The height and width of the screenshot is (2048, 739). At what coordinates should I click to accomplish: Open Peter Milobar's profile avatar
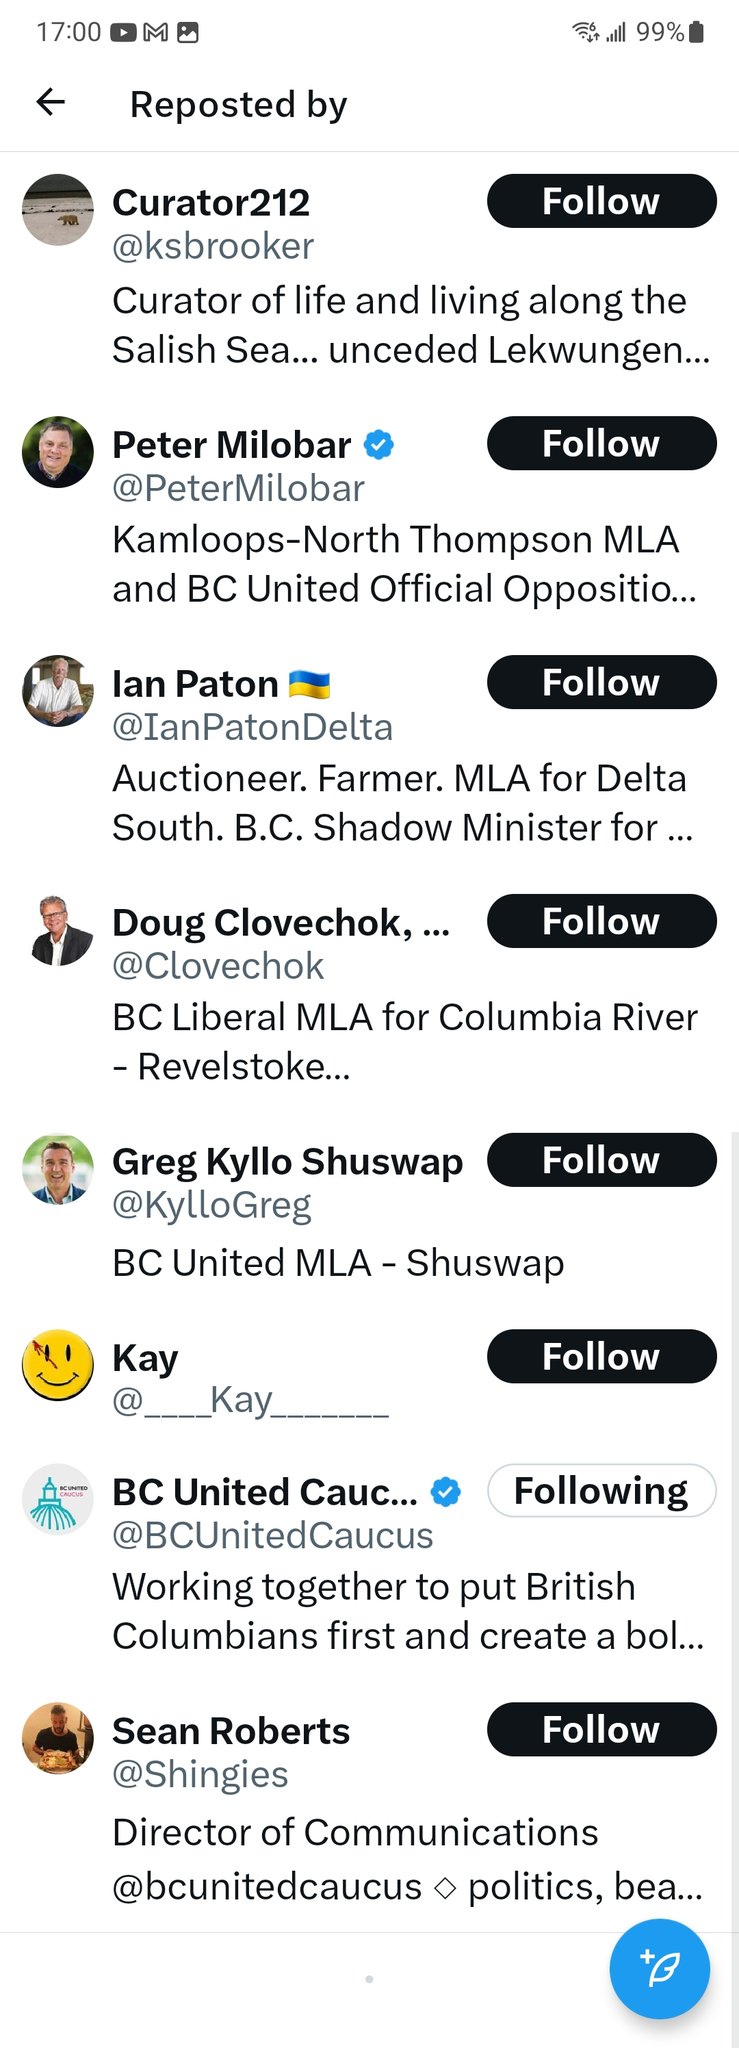click(58, 452)
